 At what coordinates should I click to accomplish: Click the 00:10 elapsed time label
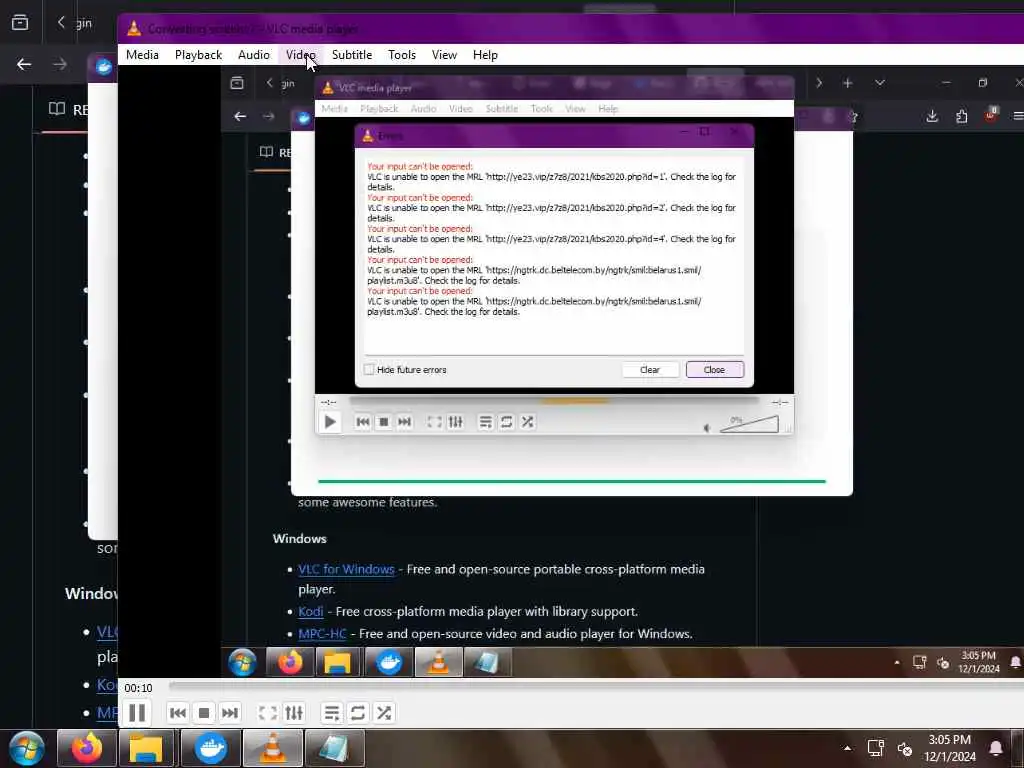(138, 688)
